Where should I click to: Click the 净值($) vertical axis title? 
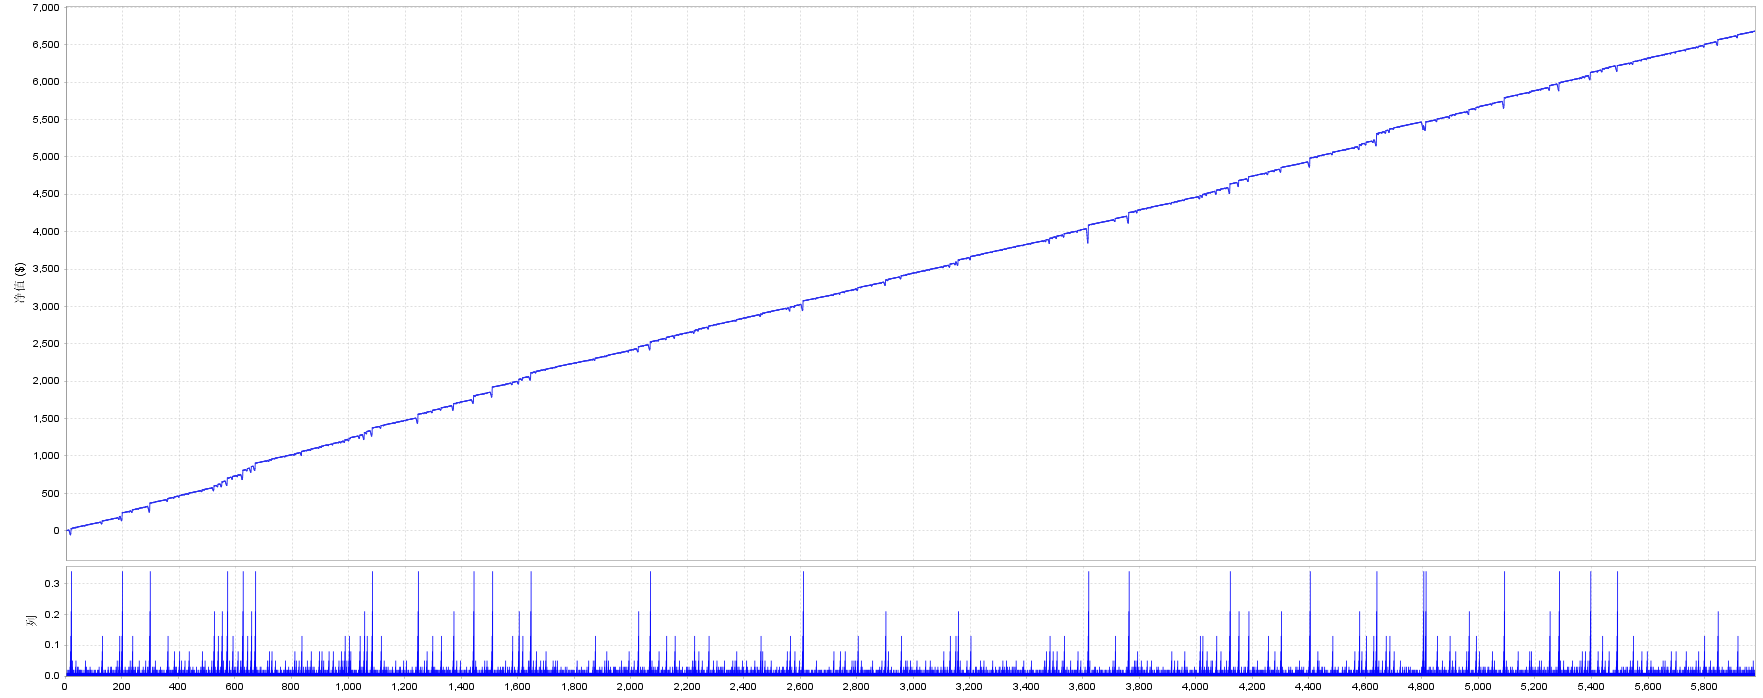(20, 284)
